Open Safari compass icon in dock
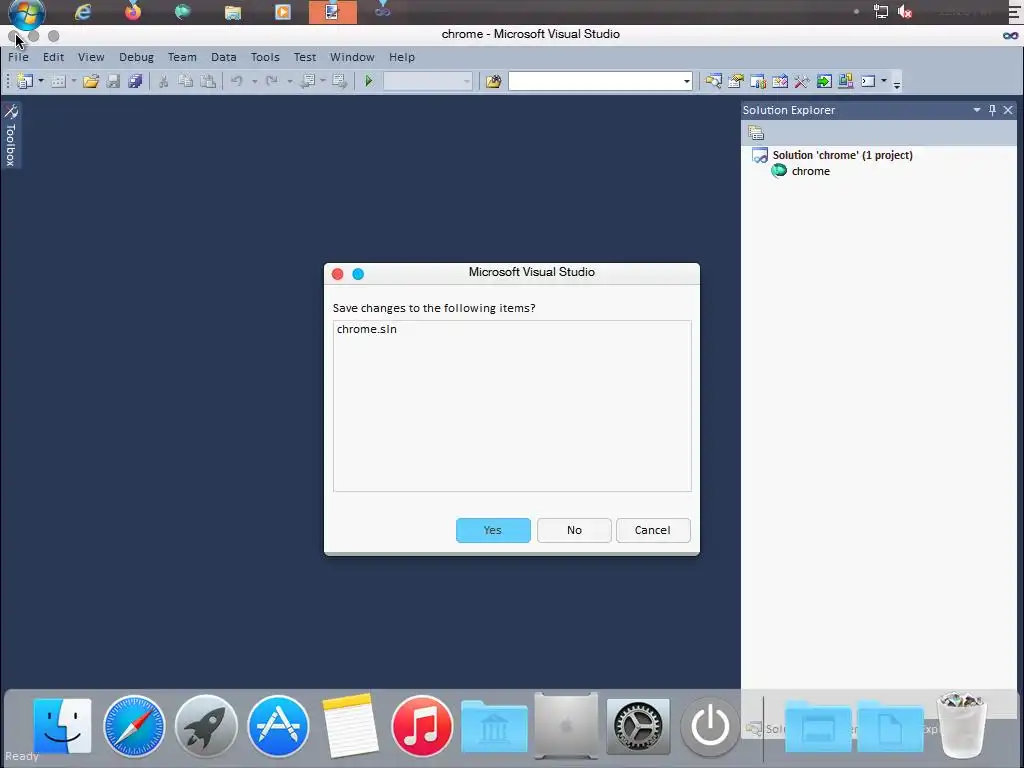Image resolution: width=1024 pixels, height=768 pixels. 134,726
